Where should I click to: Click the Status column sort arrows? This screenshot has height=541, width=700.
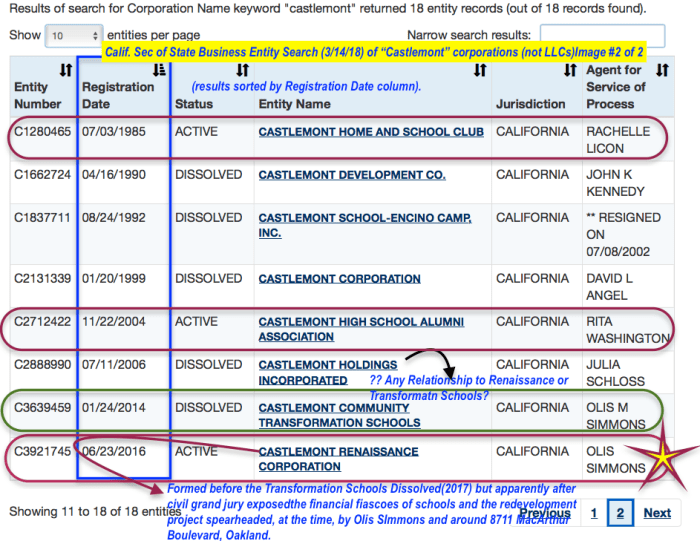242,70
